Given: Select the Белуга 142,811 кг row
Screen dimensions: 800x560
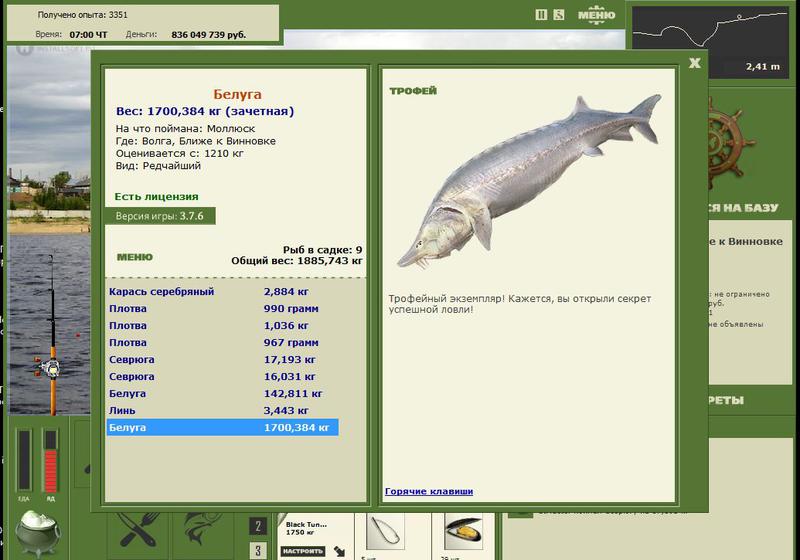Looking at the screenshot, I should click(x=222, y=393).
